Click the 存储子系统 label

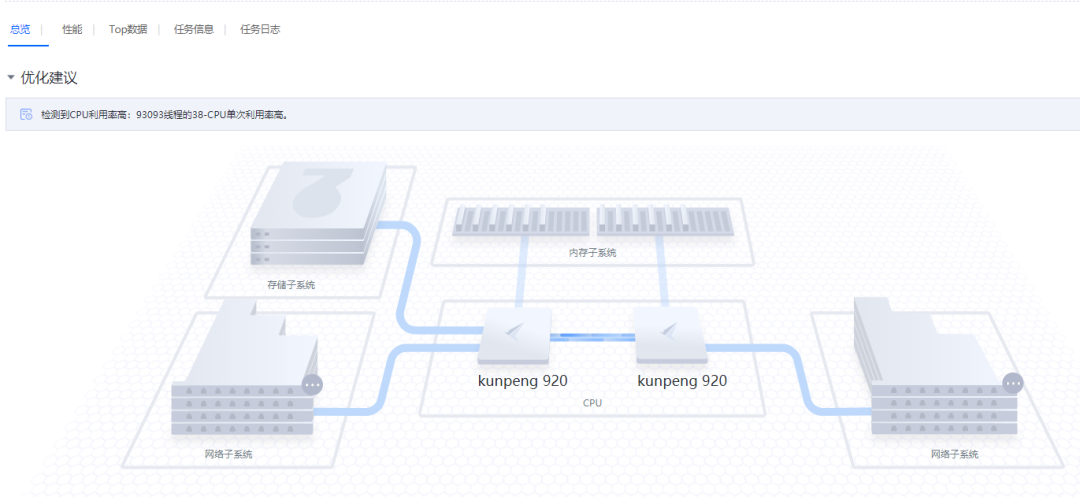point(291,284)
